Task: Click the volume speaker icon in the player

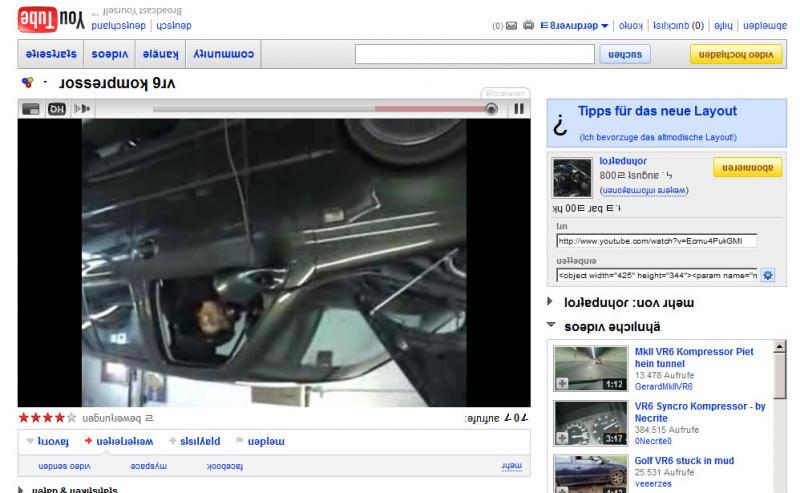Action: pyautogui.click(x=84, y=109)
